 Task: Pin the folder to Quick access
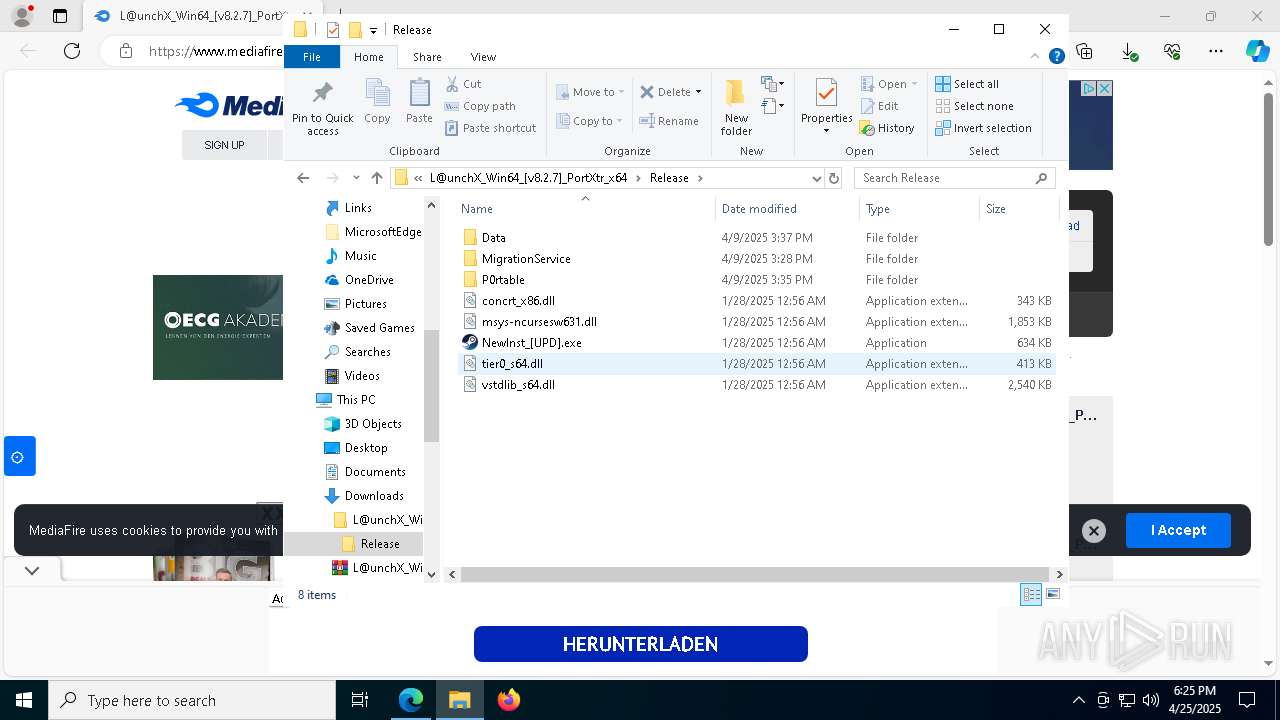[322, 107]
